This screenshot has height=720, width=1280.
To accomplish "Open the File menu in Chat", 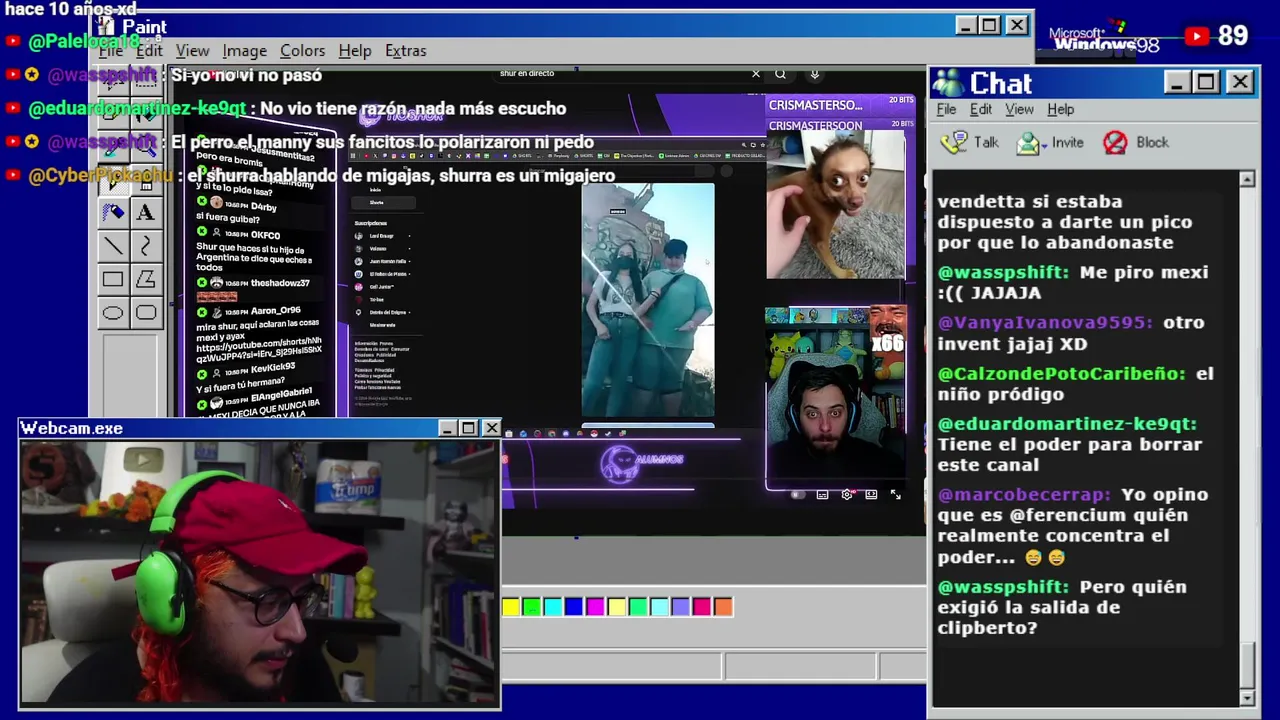I will (946, 109).
